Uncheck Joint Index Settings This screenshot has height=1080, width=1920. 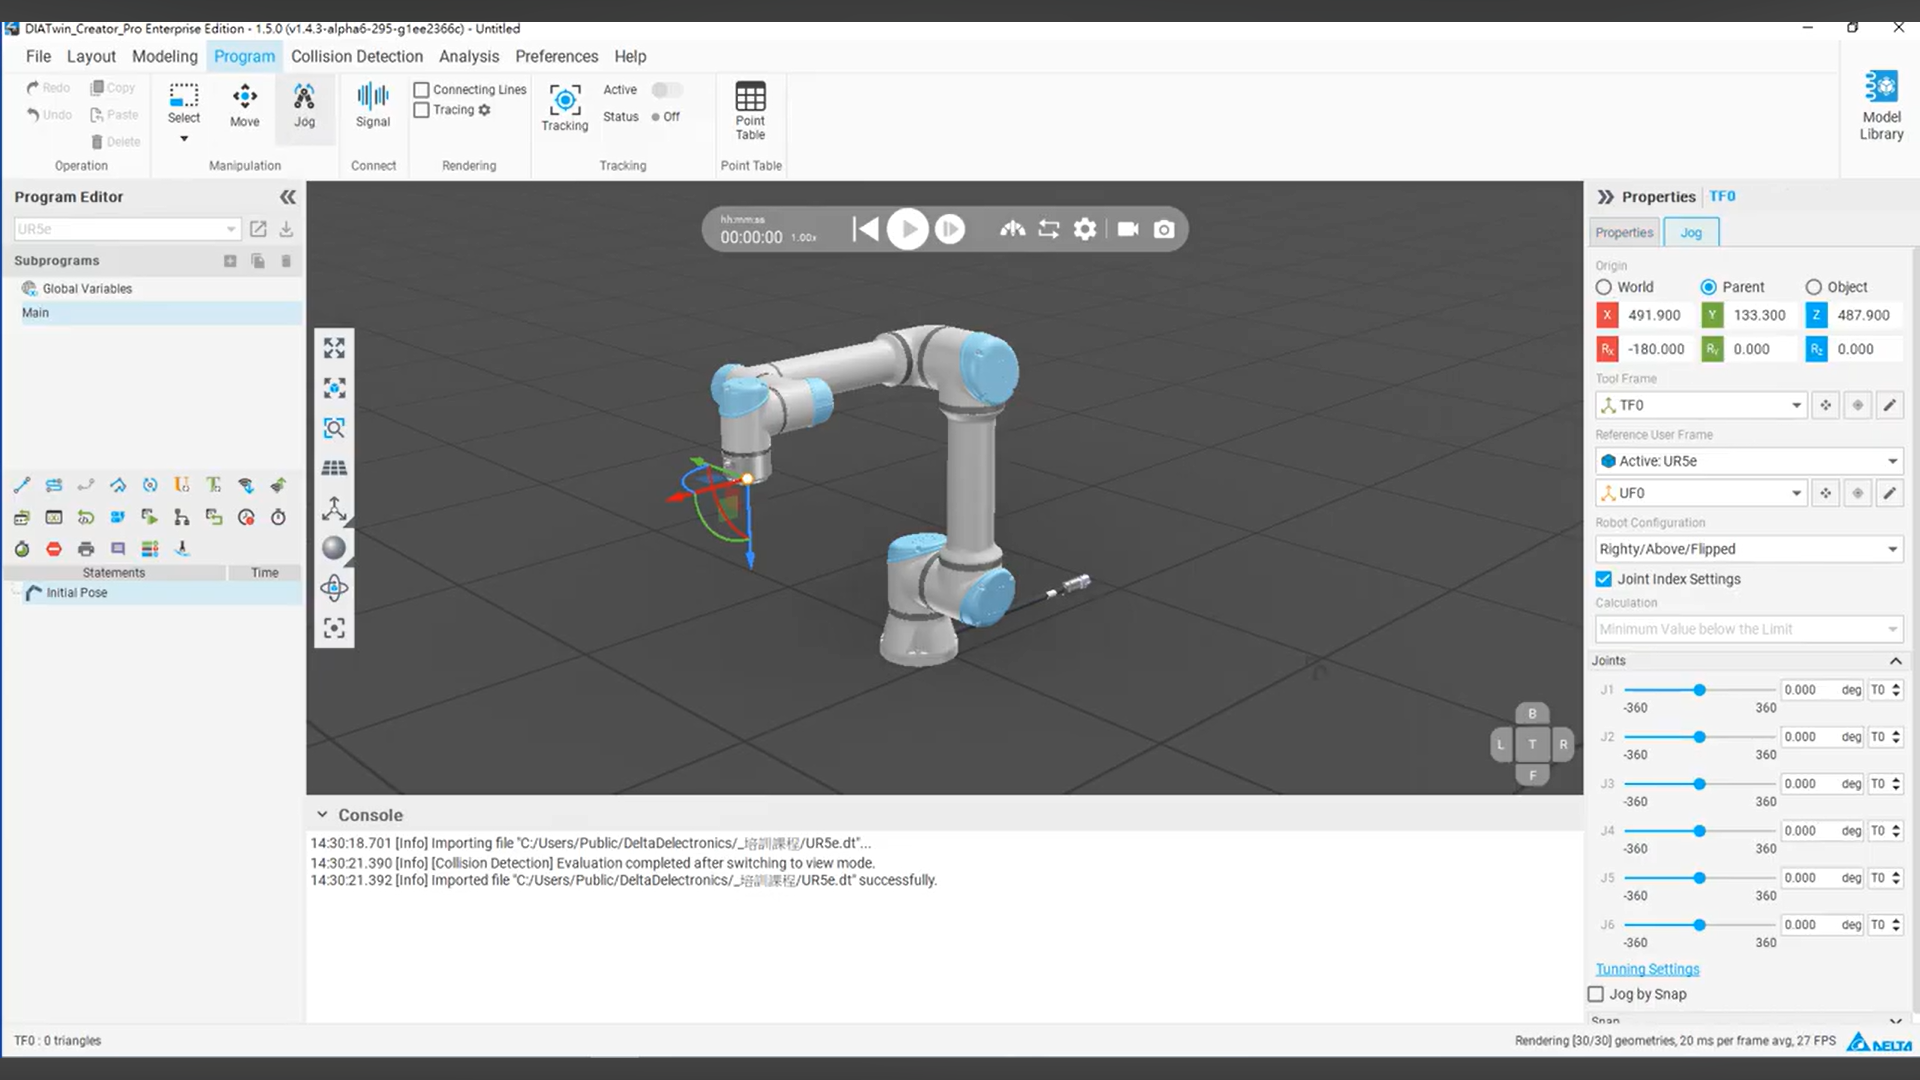(1604, 579)
